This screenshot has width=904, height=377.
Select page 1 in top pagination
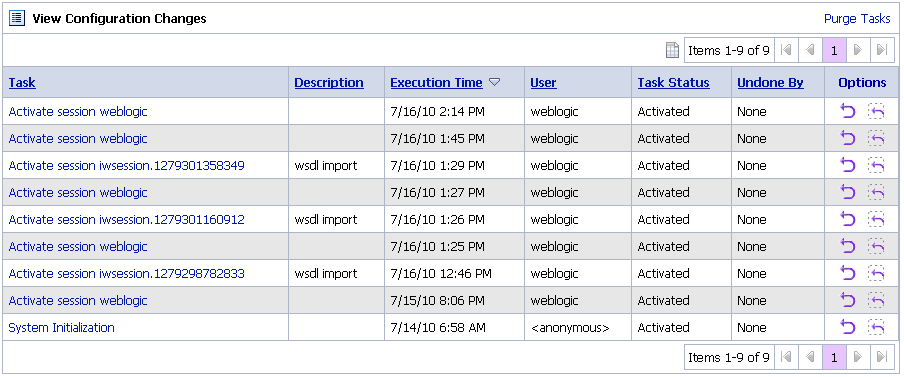point(834,50)
